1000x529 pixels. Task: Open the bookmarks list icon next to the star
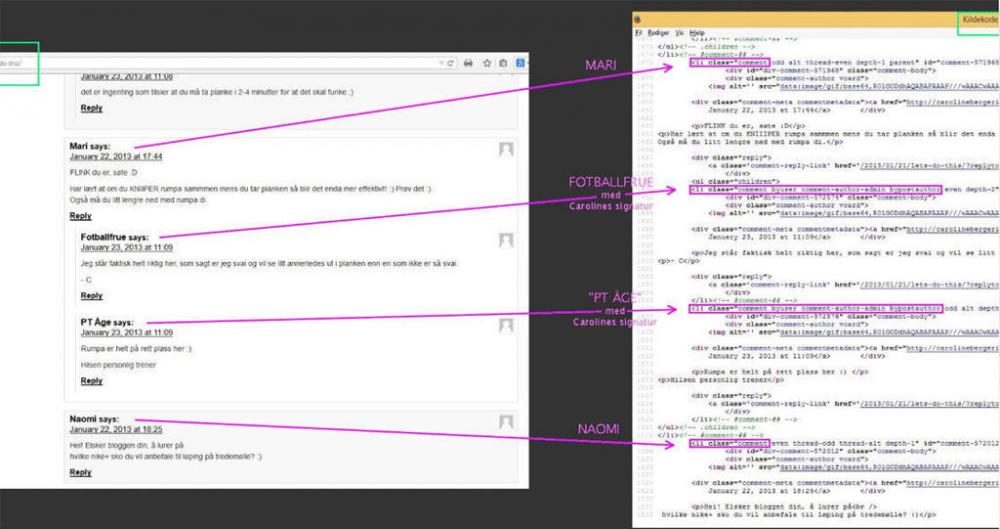pyautogui.click(x=503, y=63)
